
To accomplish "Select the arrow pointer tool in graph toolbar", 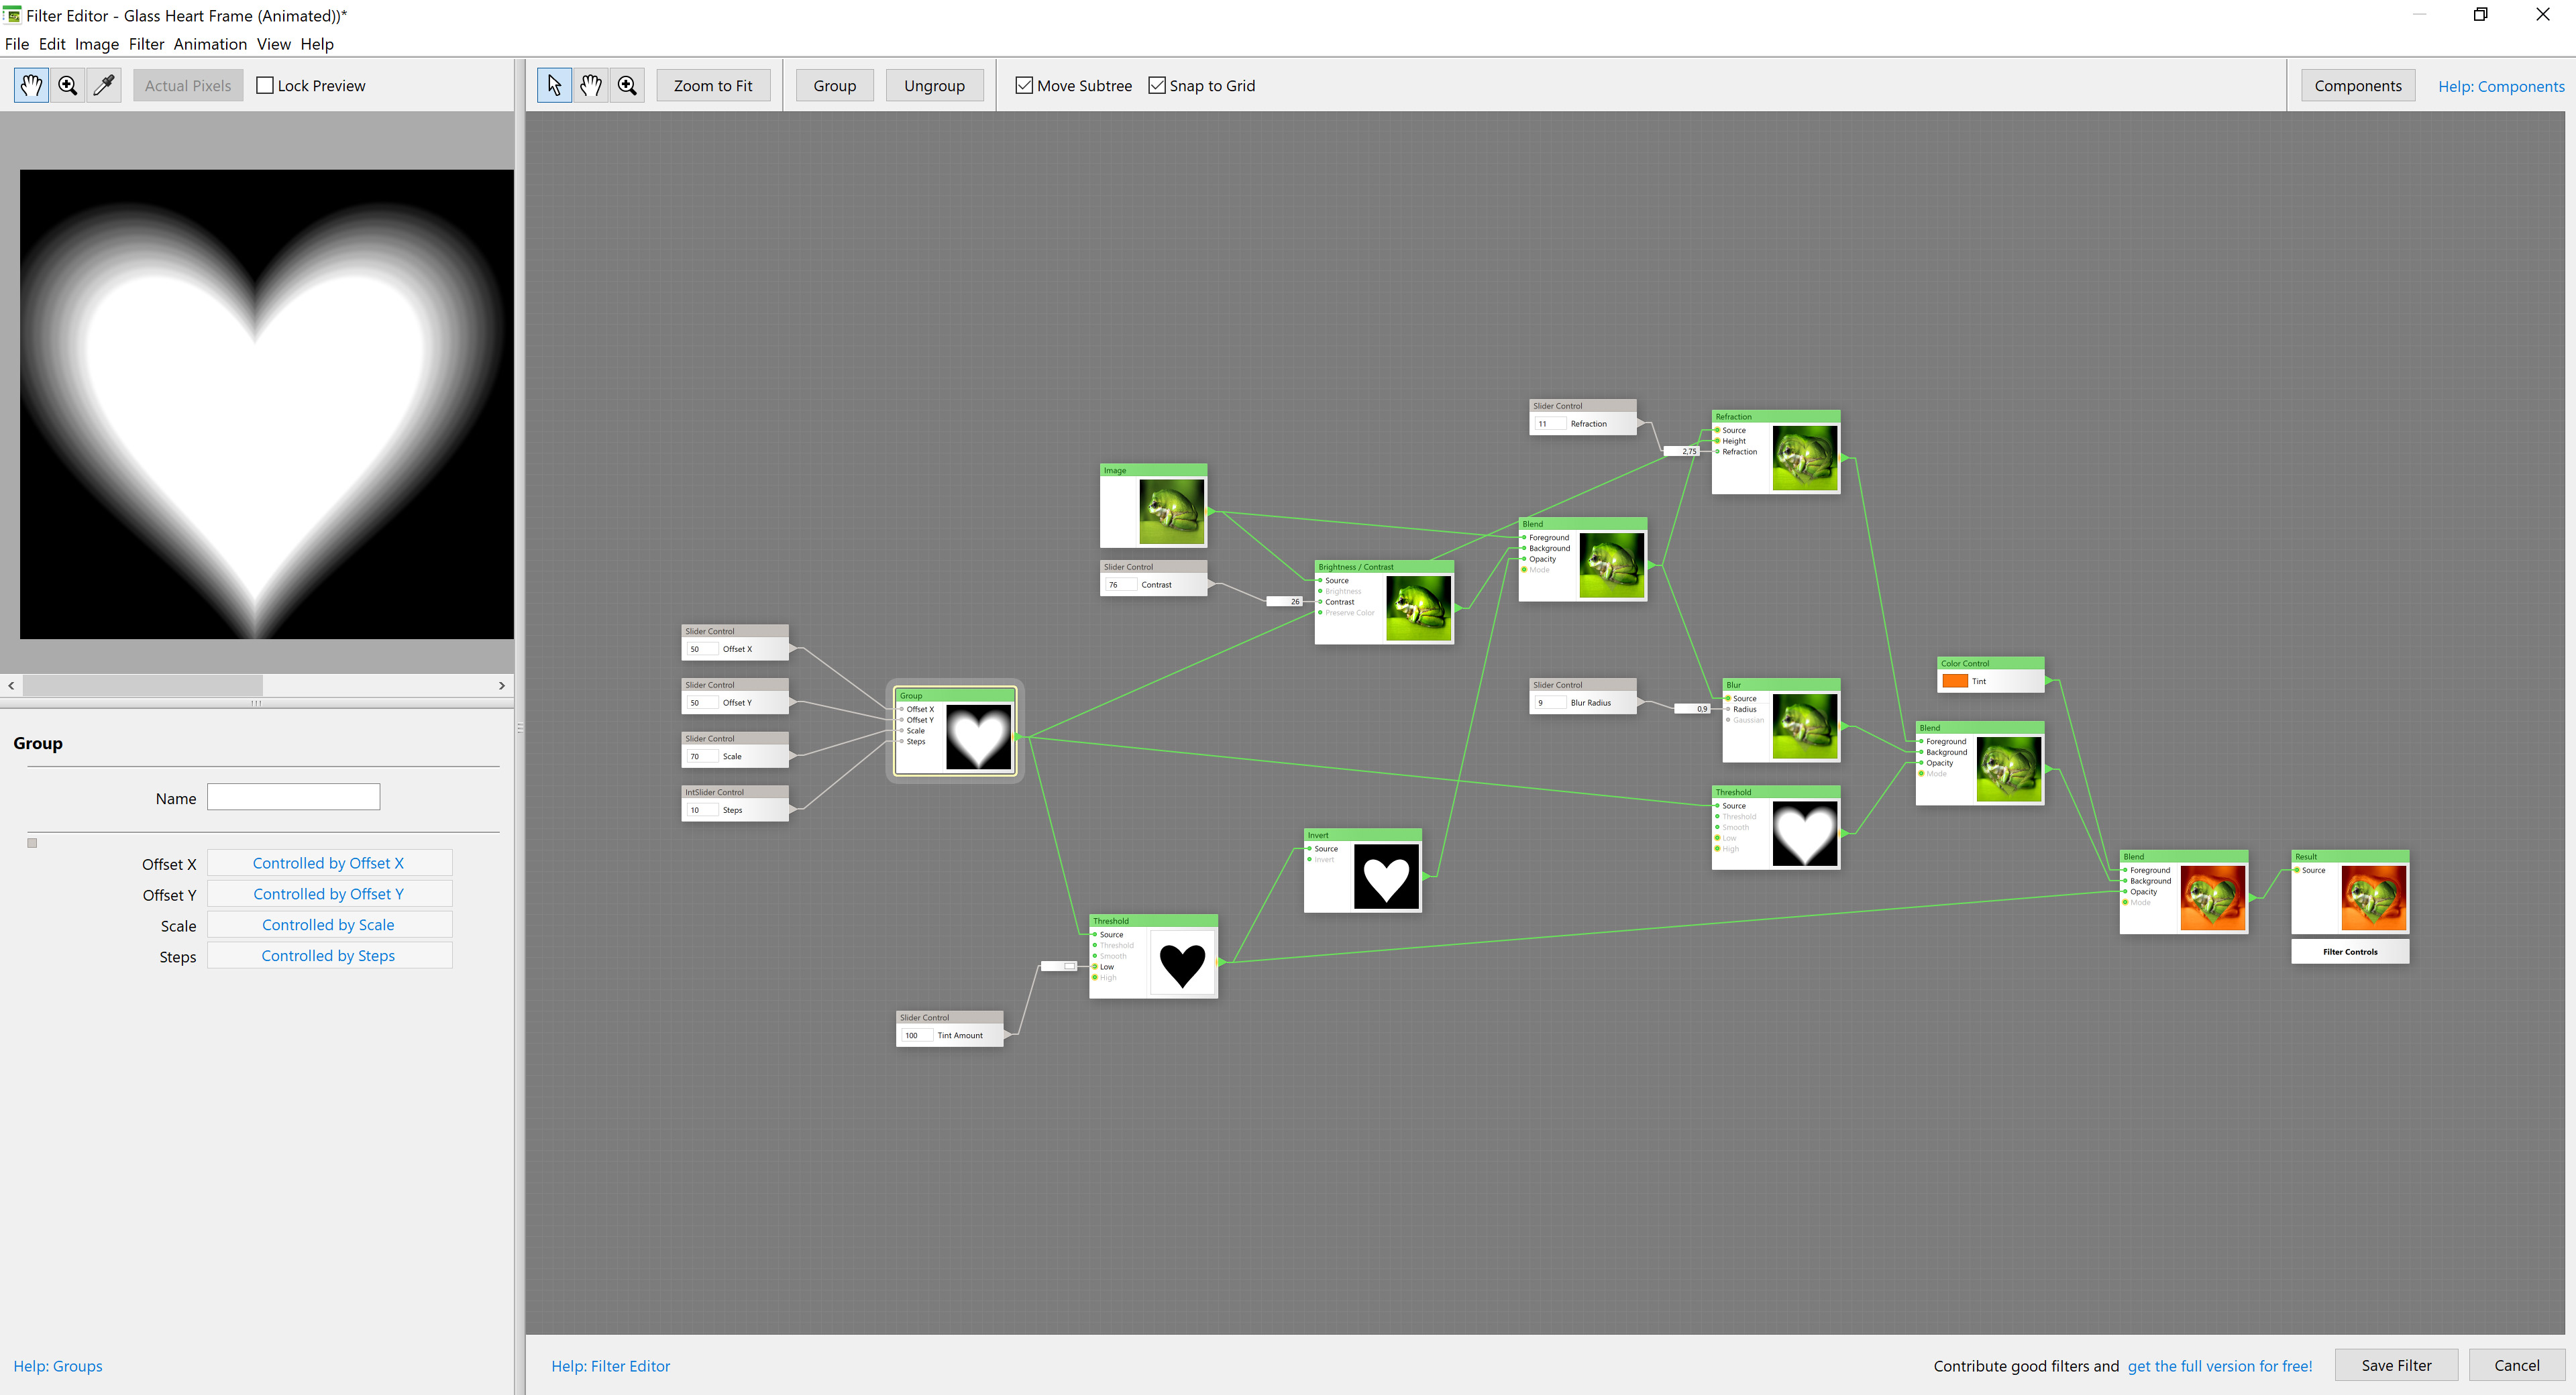I will tap(555, 86).
